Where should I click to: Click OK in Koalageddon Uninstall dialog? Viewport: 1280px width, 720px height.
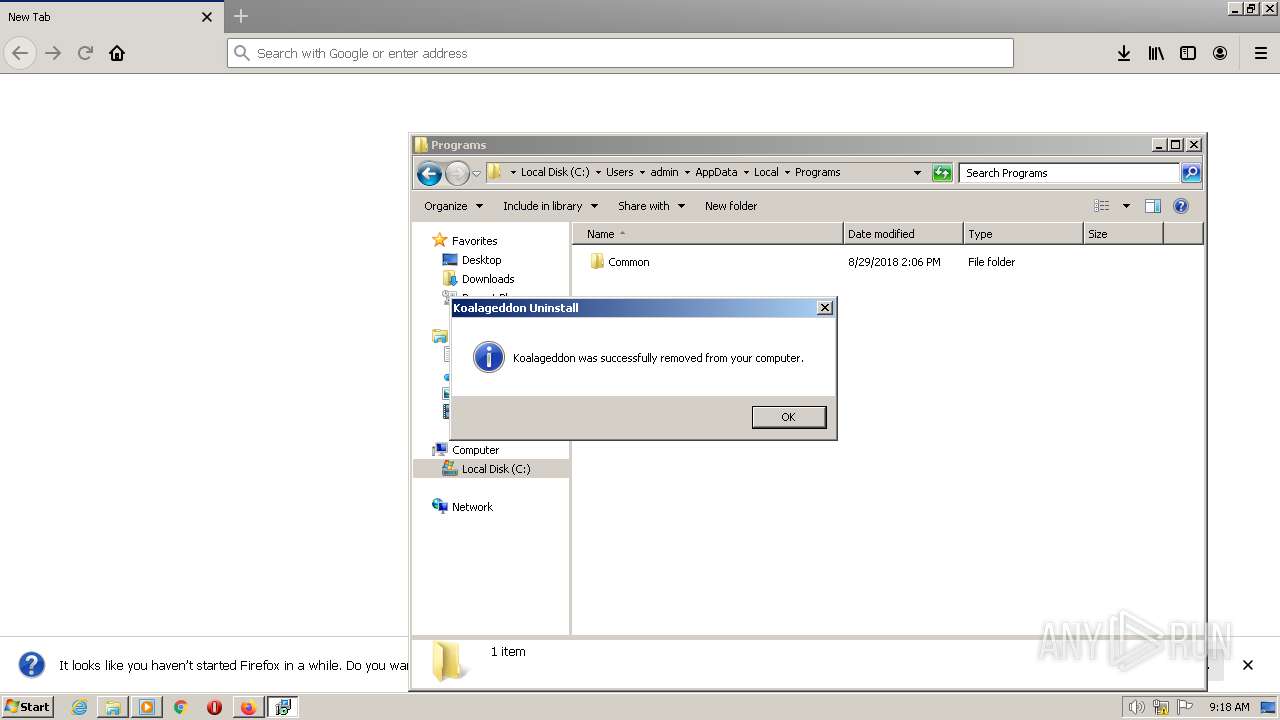pos(788,417)
